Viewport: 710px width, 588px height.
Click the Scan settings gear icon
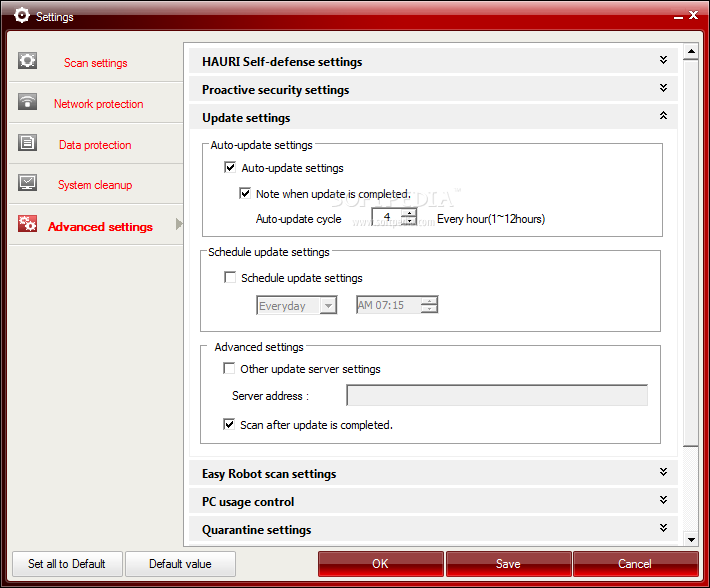click(27, 61)
